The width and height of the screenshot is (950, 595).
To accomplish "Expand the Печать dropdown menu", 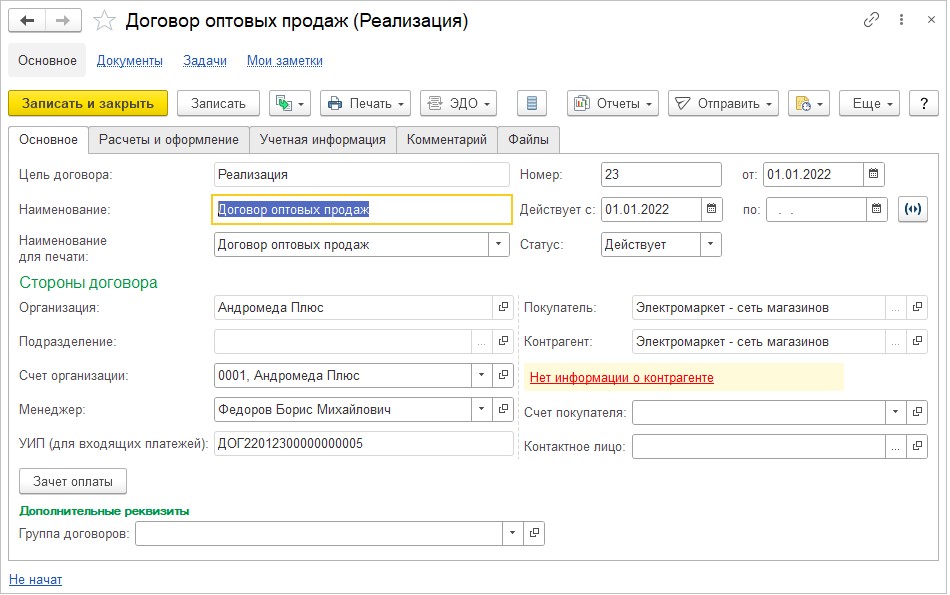I will (x=365, y=103).
